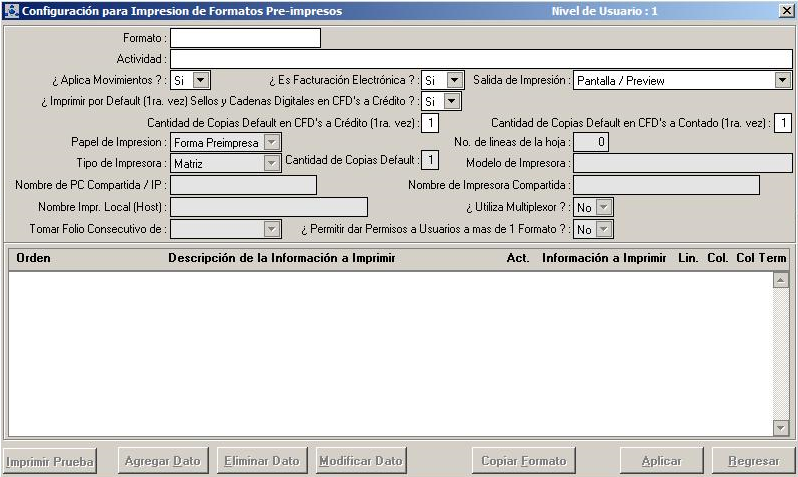Close the configuration window
The height and width of the screenshot is (477, 798).
tap(786, 11)
